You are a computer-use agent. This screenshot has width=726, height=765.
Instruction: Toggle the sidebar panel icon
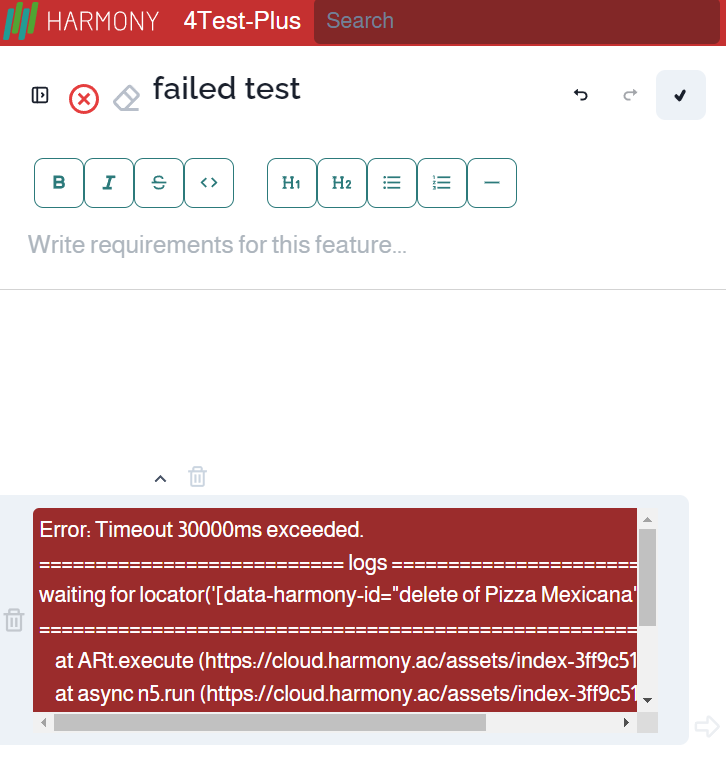click(x=40, y=95)
